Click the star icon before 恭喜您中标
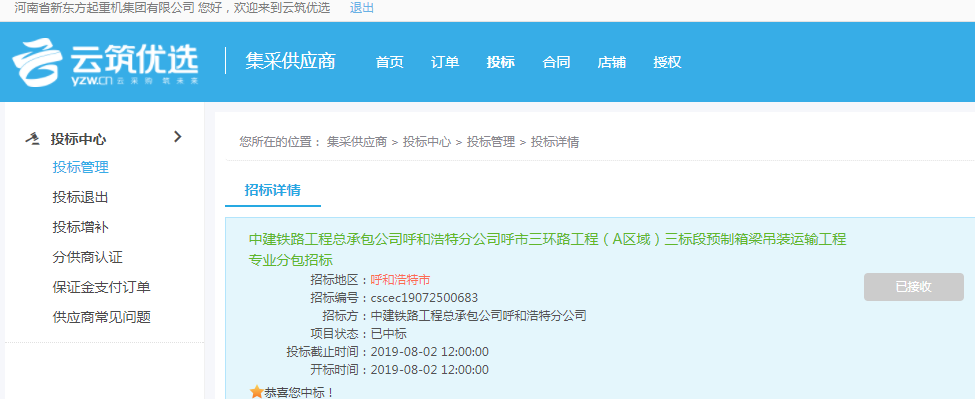This screenshot has height=399, width=975. tap(256, 392)
